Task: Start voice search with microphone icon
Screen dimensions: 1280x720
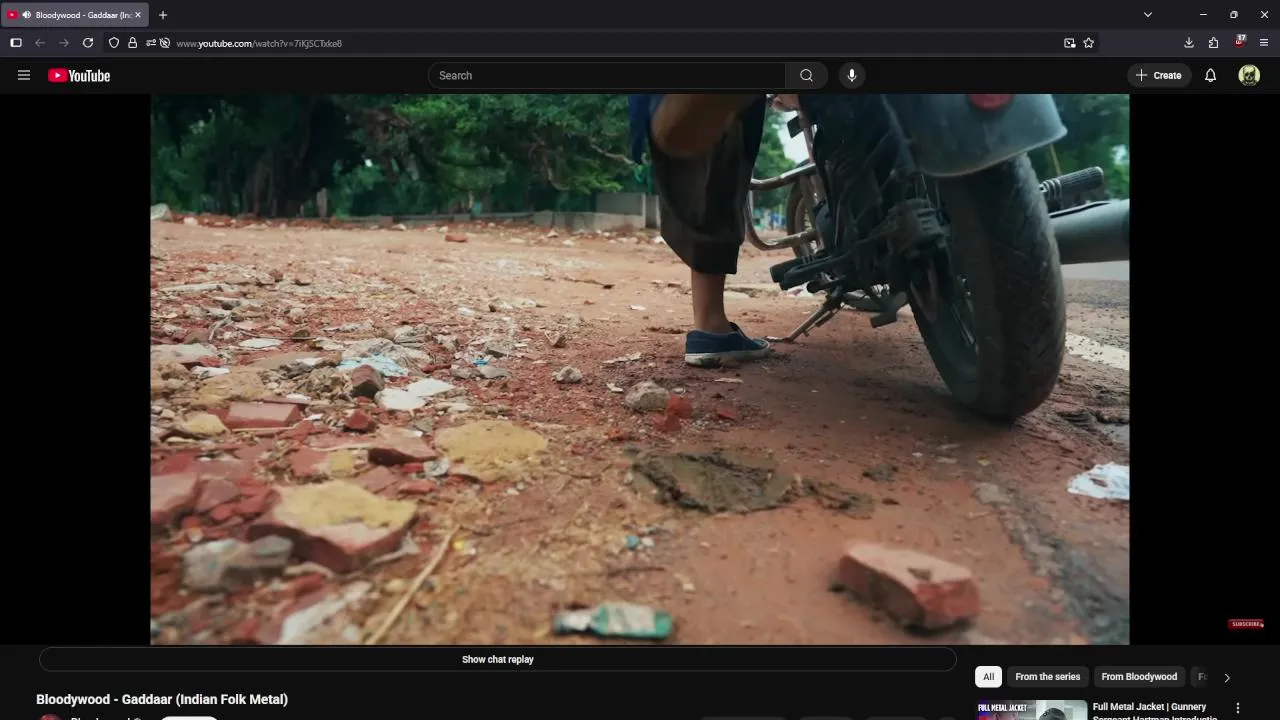Action: pyautogui.click(x=852, y=75)
